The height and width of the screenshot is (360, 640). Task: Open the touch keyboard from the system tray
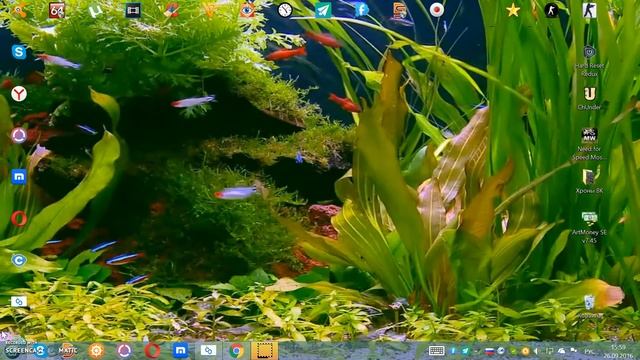436,351
